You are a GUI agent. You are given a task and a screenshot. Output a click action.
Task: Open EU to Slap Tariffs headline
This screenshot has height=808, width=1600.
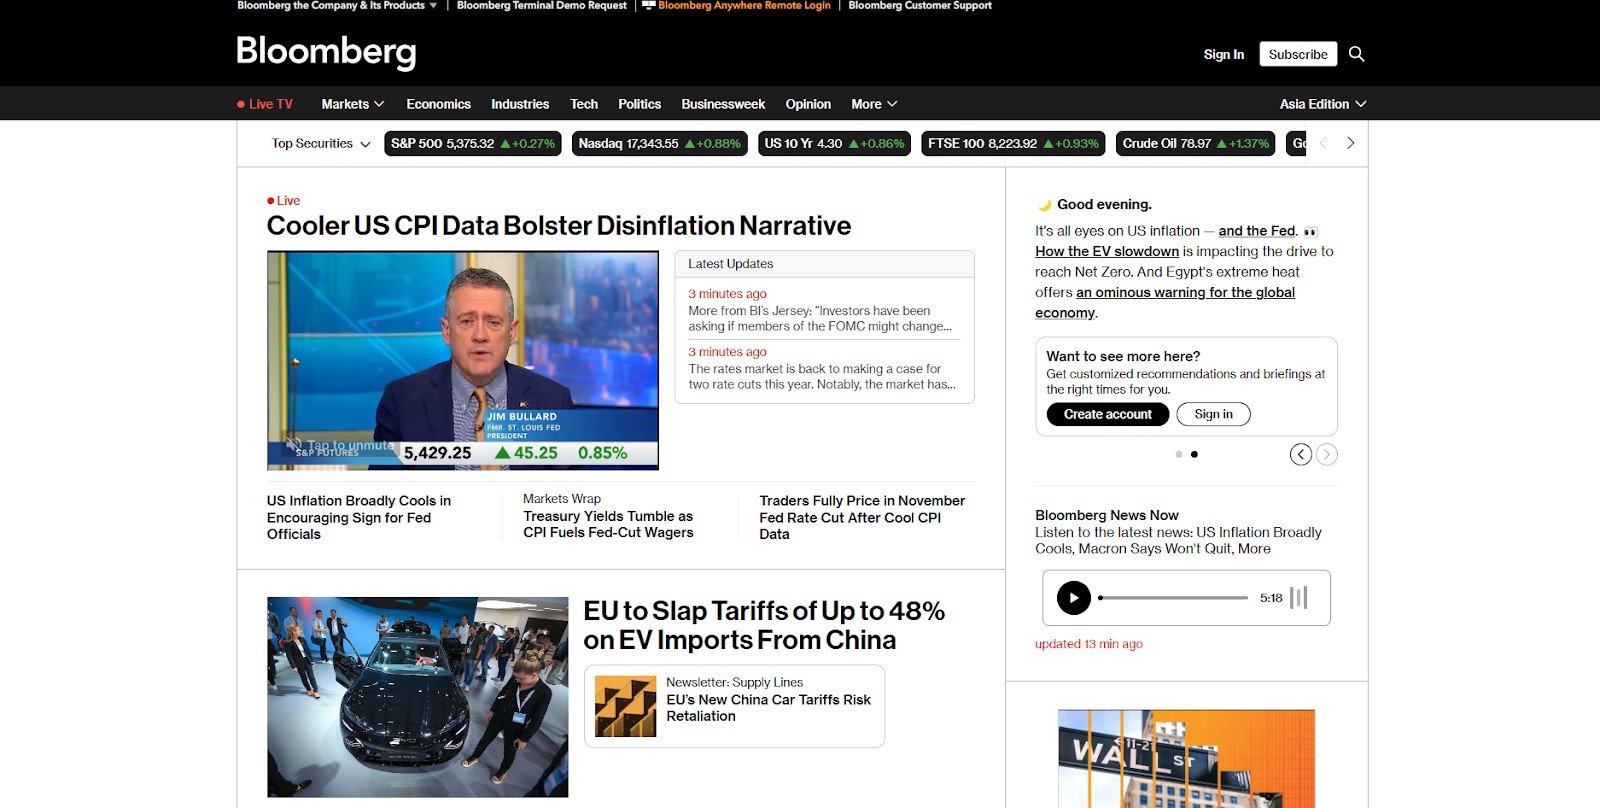point(764,625)
